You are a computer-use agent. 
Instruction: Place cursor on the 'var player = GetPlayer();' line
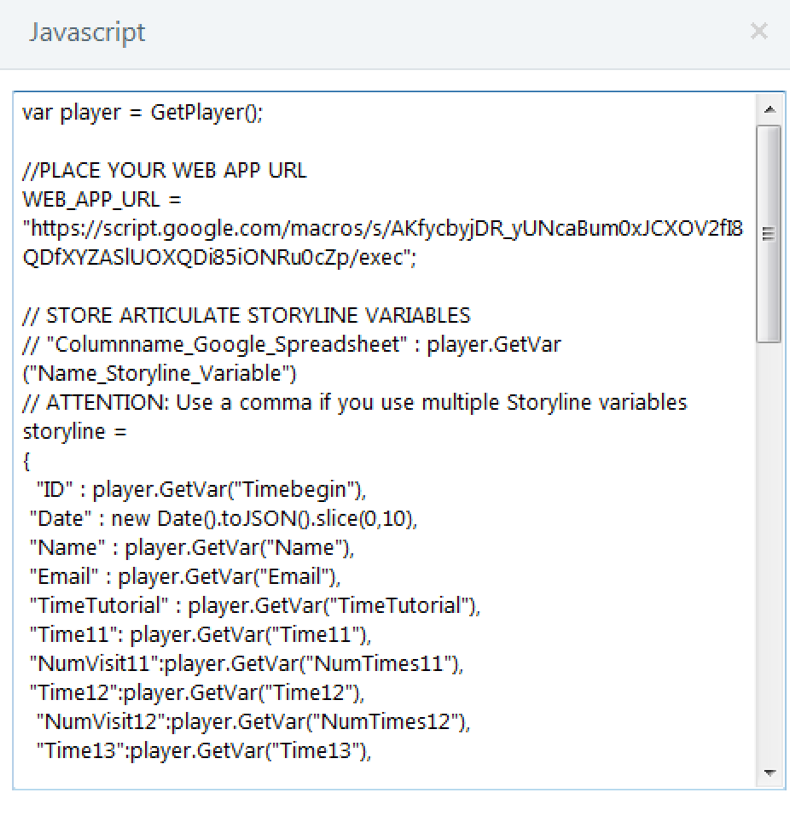point(142,113)
